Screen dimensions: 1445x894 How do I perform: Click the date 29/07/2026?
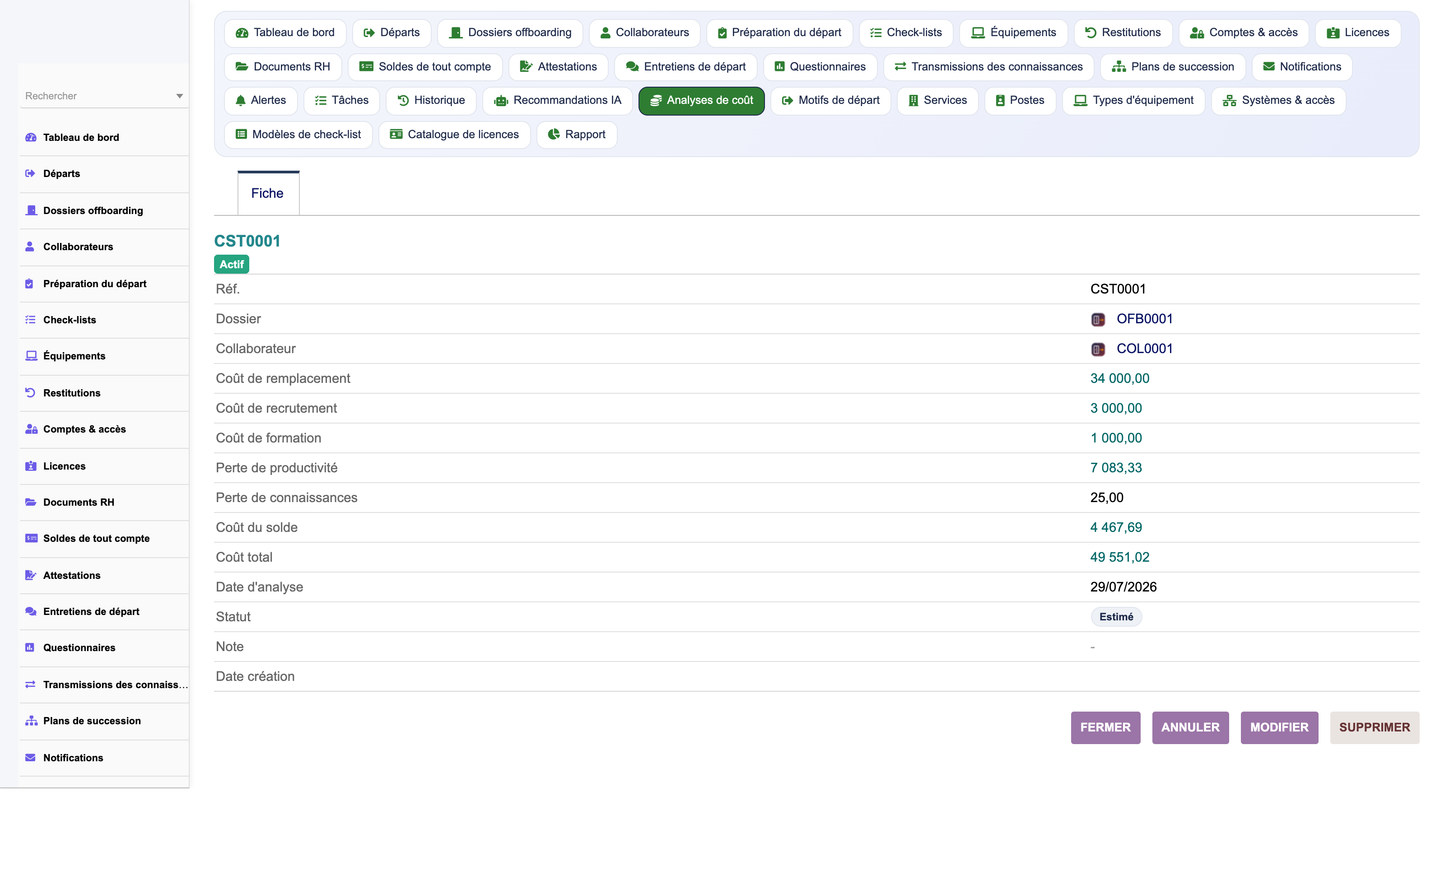pos(1124,588)
